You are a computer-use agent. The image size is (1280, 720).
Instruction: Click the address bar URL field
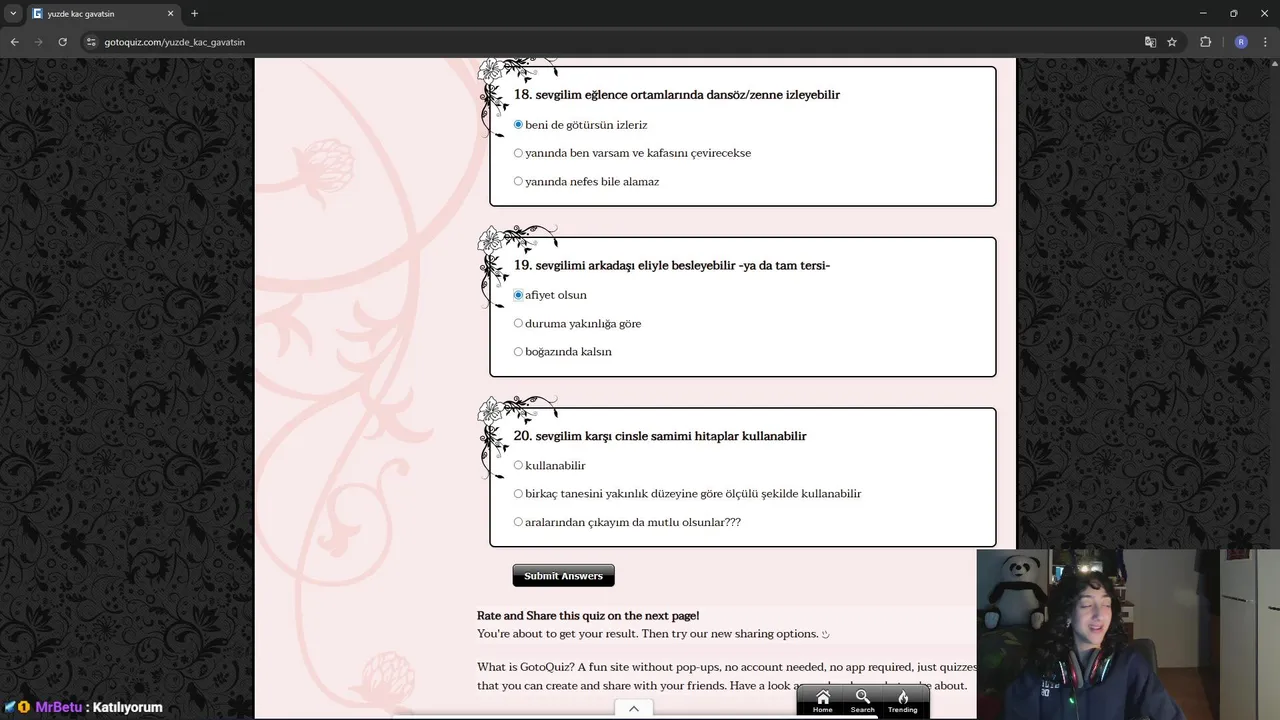[x=610, y=42]
